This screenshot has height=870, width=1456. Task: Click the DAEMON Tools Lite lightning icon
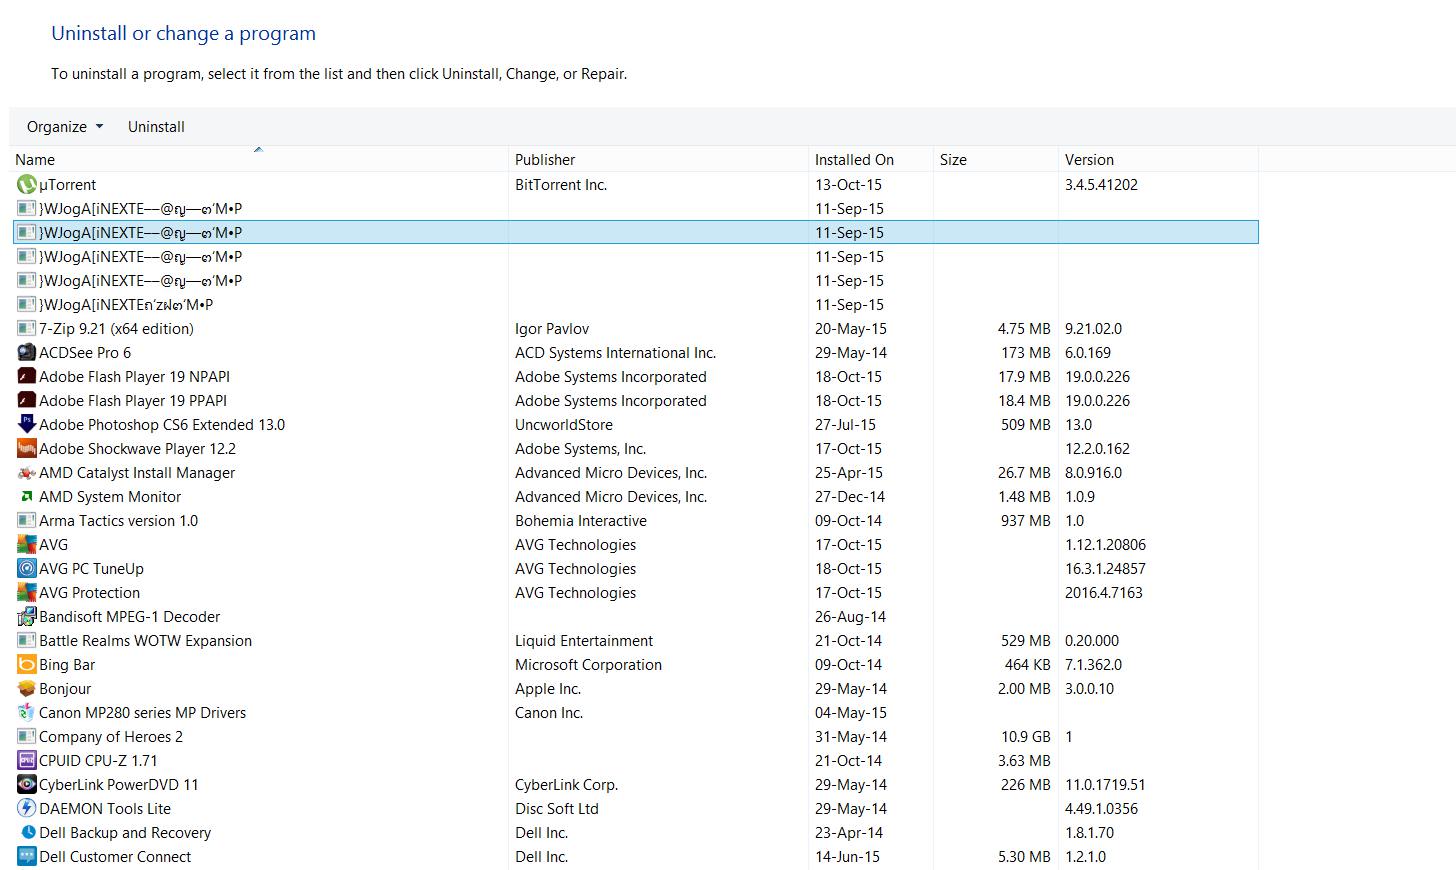point(27,809)
